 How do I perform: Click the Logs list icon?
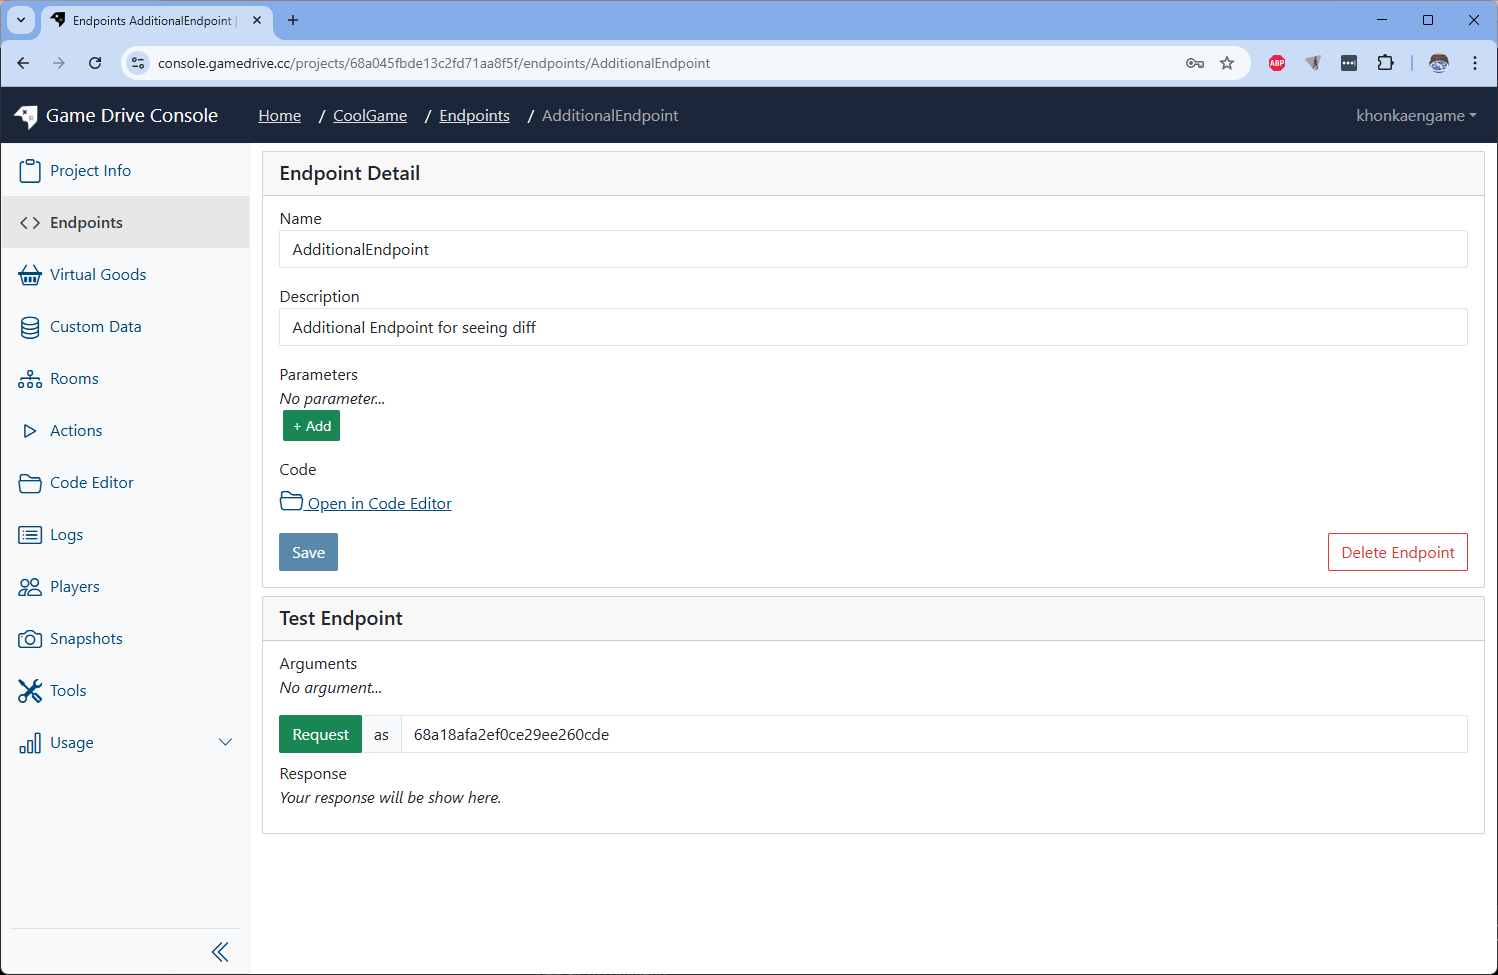pyautogui.click(x=30, y=534)
